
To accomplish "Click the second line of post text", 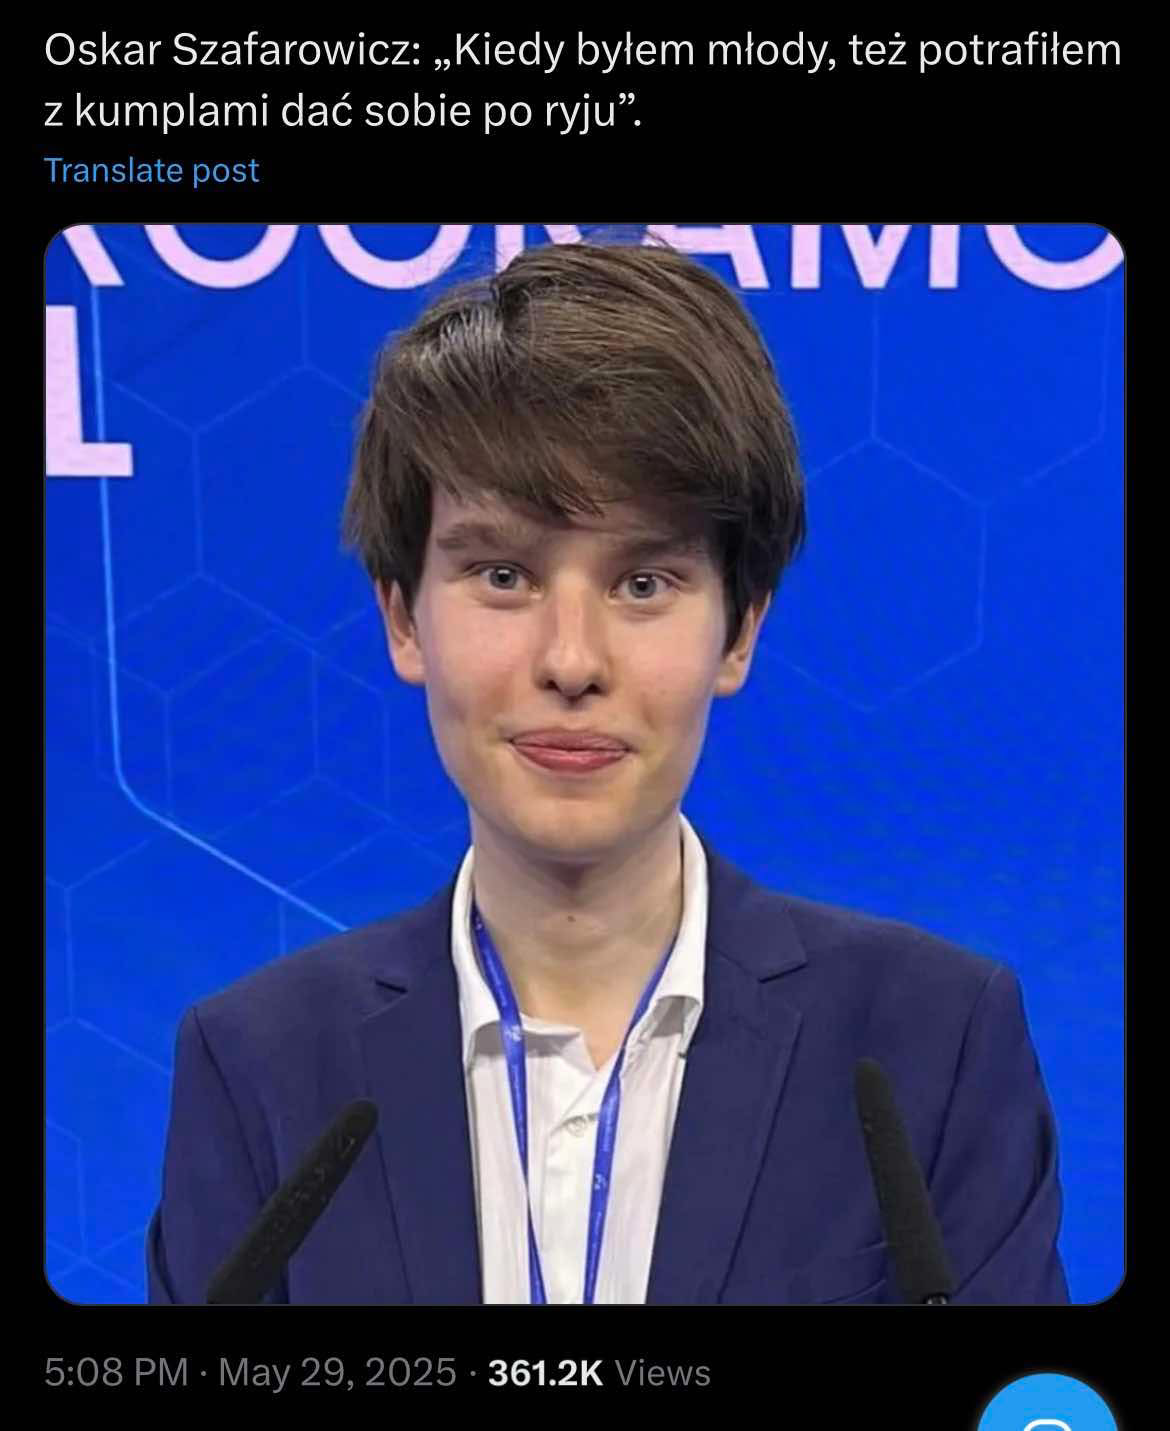I will pyautogui.click(x=342, y=111).
